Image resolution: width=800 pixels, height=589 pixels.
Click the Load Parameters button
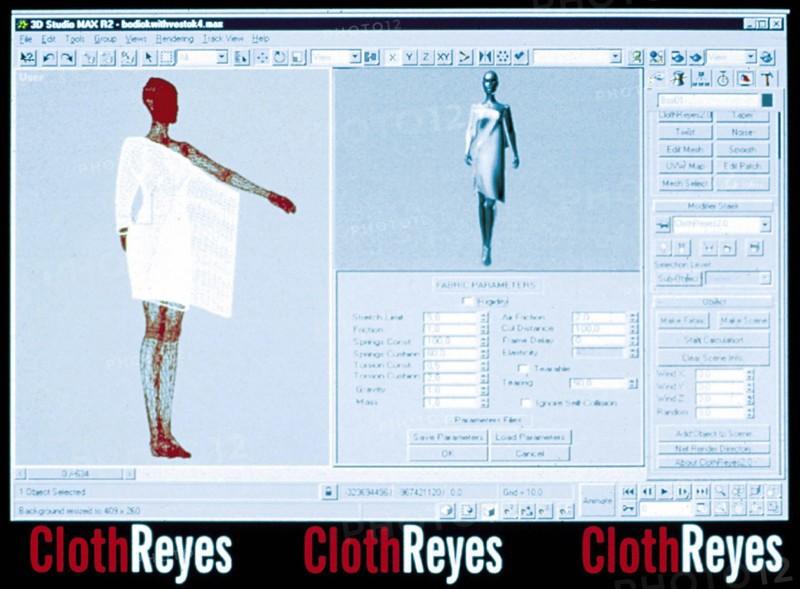(x=530, y=437)
